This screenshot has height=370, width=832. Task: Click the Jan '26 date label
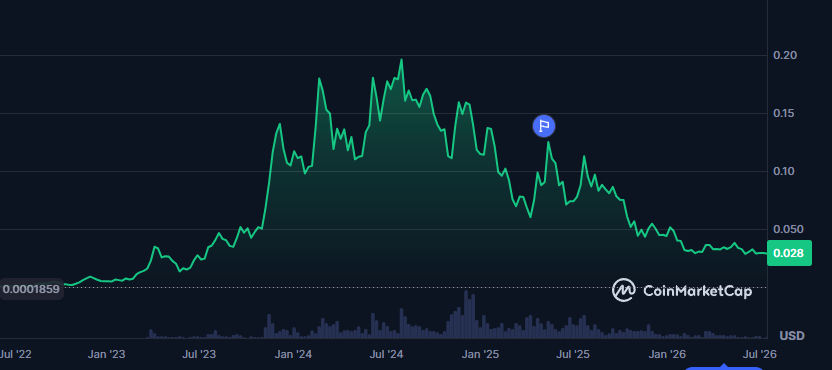pyautogui.click(x=668, y=354)
